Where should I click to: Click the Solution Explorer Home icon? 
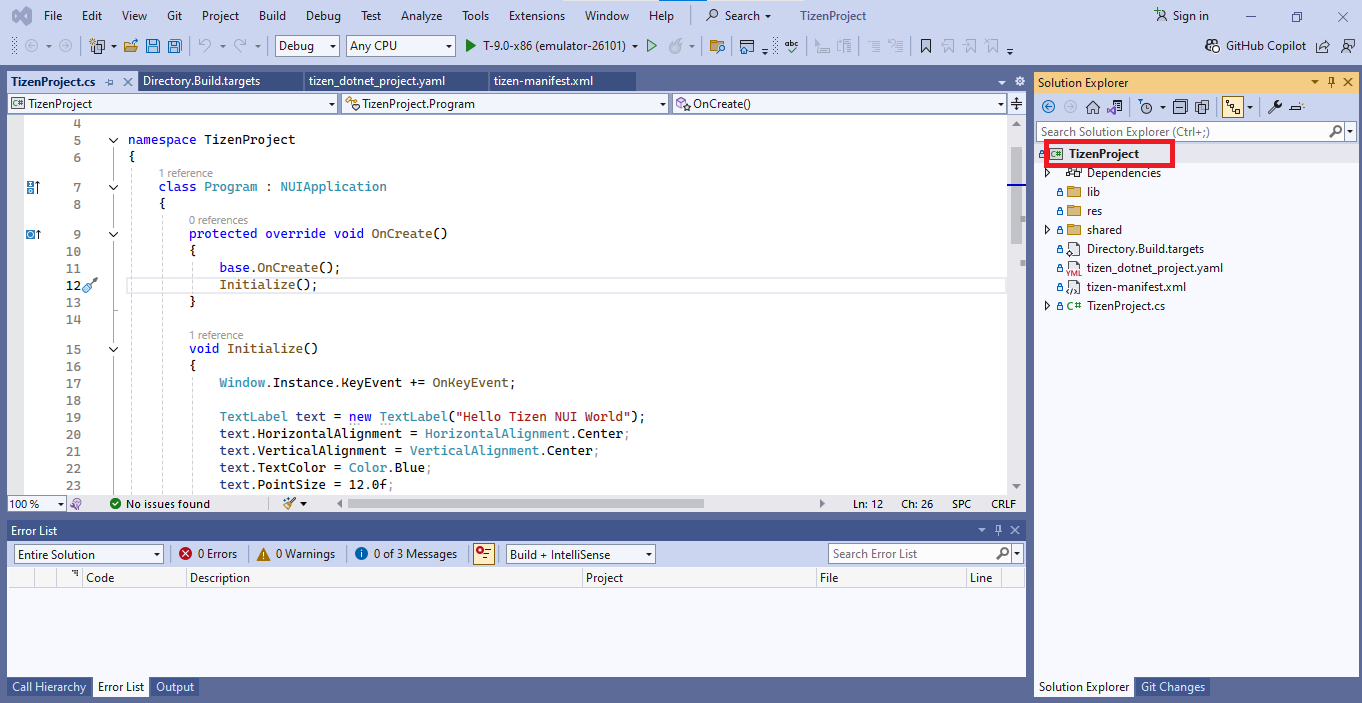(x=1093, y=106)
